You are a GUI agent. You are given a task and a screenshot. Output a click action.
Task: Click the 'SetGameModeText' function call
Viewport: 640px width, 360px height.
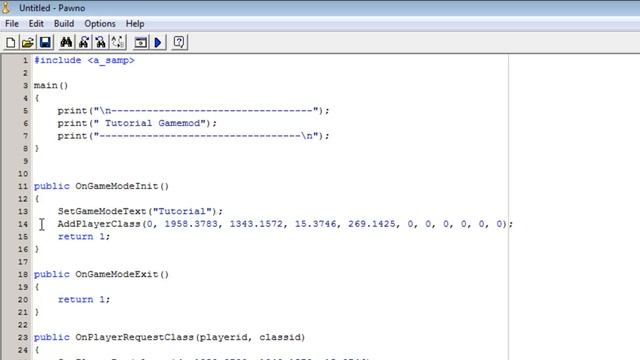(x=102, y=211)
